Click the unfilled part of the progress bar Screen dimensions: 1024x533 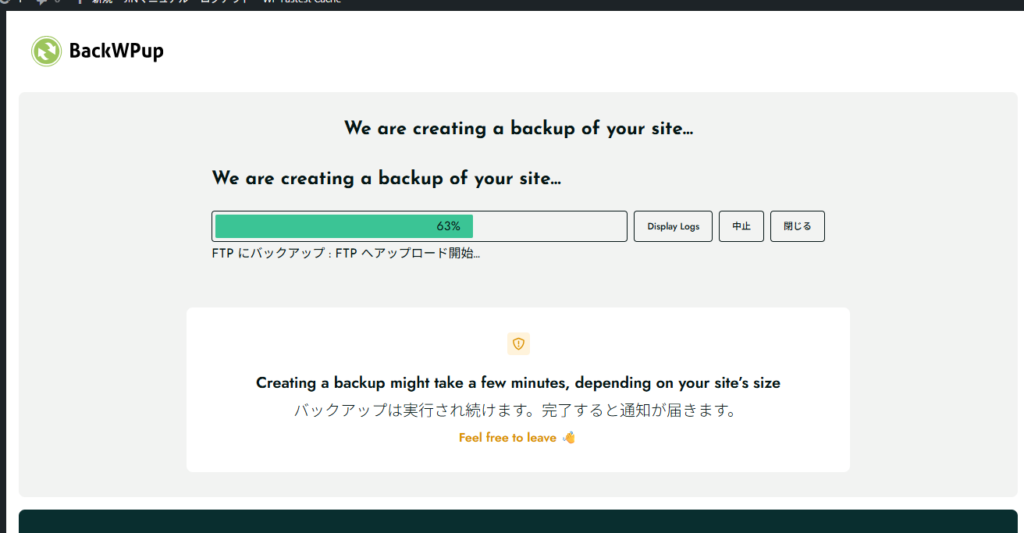[x=550, y=227]
